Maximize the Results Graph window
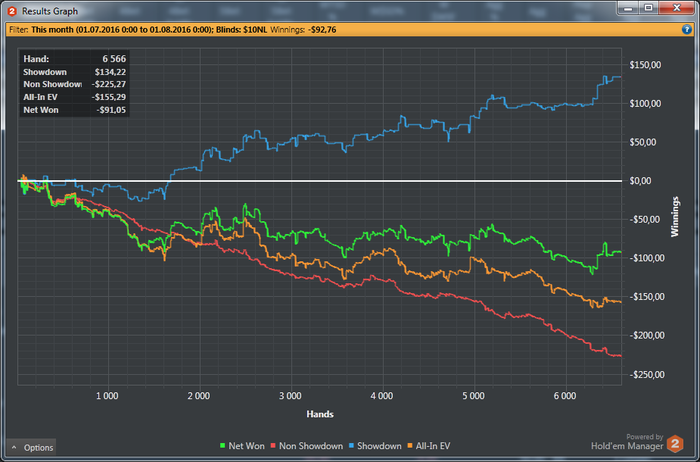Image resolution: width=700 pixels, height=462 pixels. [648, 8]
